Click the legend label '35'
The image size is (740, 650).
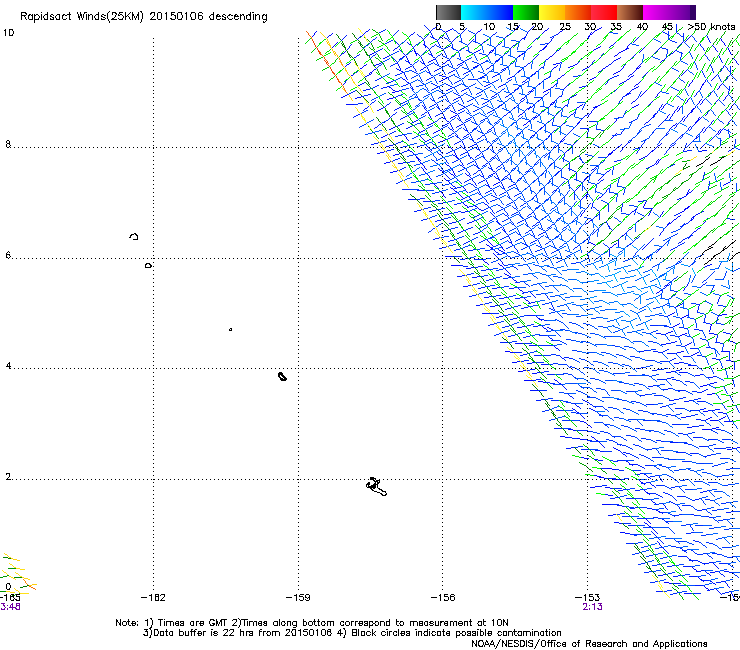[616, 27]
